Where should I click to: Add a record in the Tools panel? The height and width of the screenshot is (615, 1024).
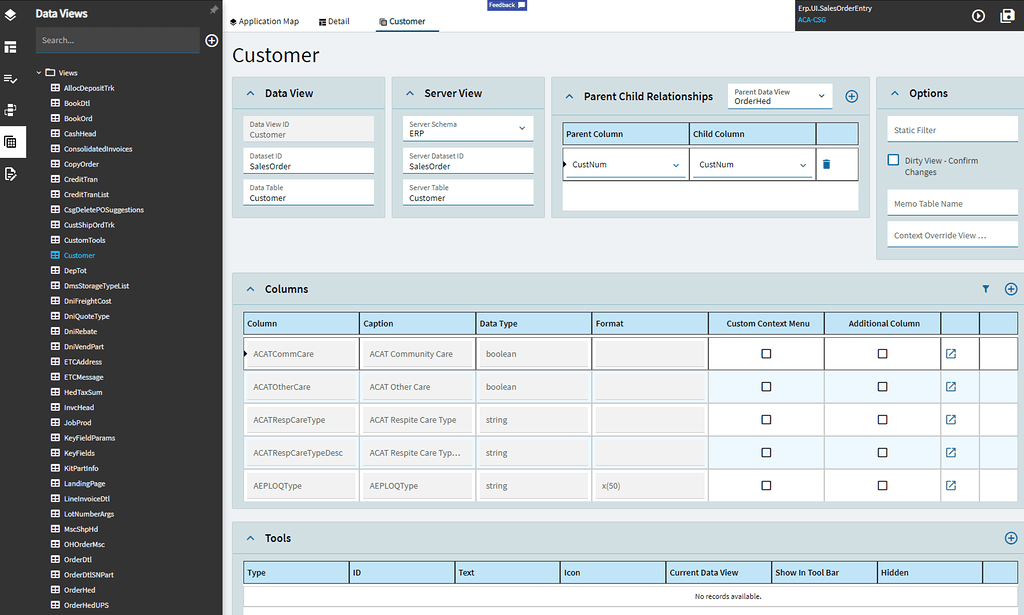pyautogui.click(x=1010, y=537)
